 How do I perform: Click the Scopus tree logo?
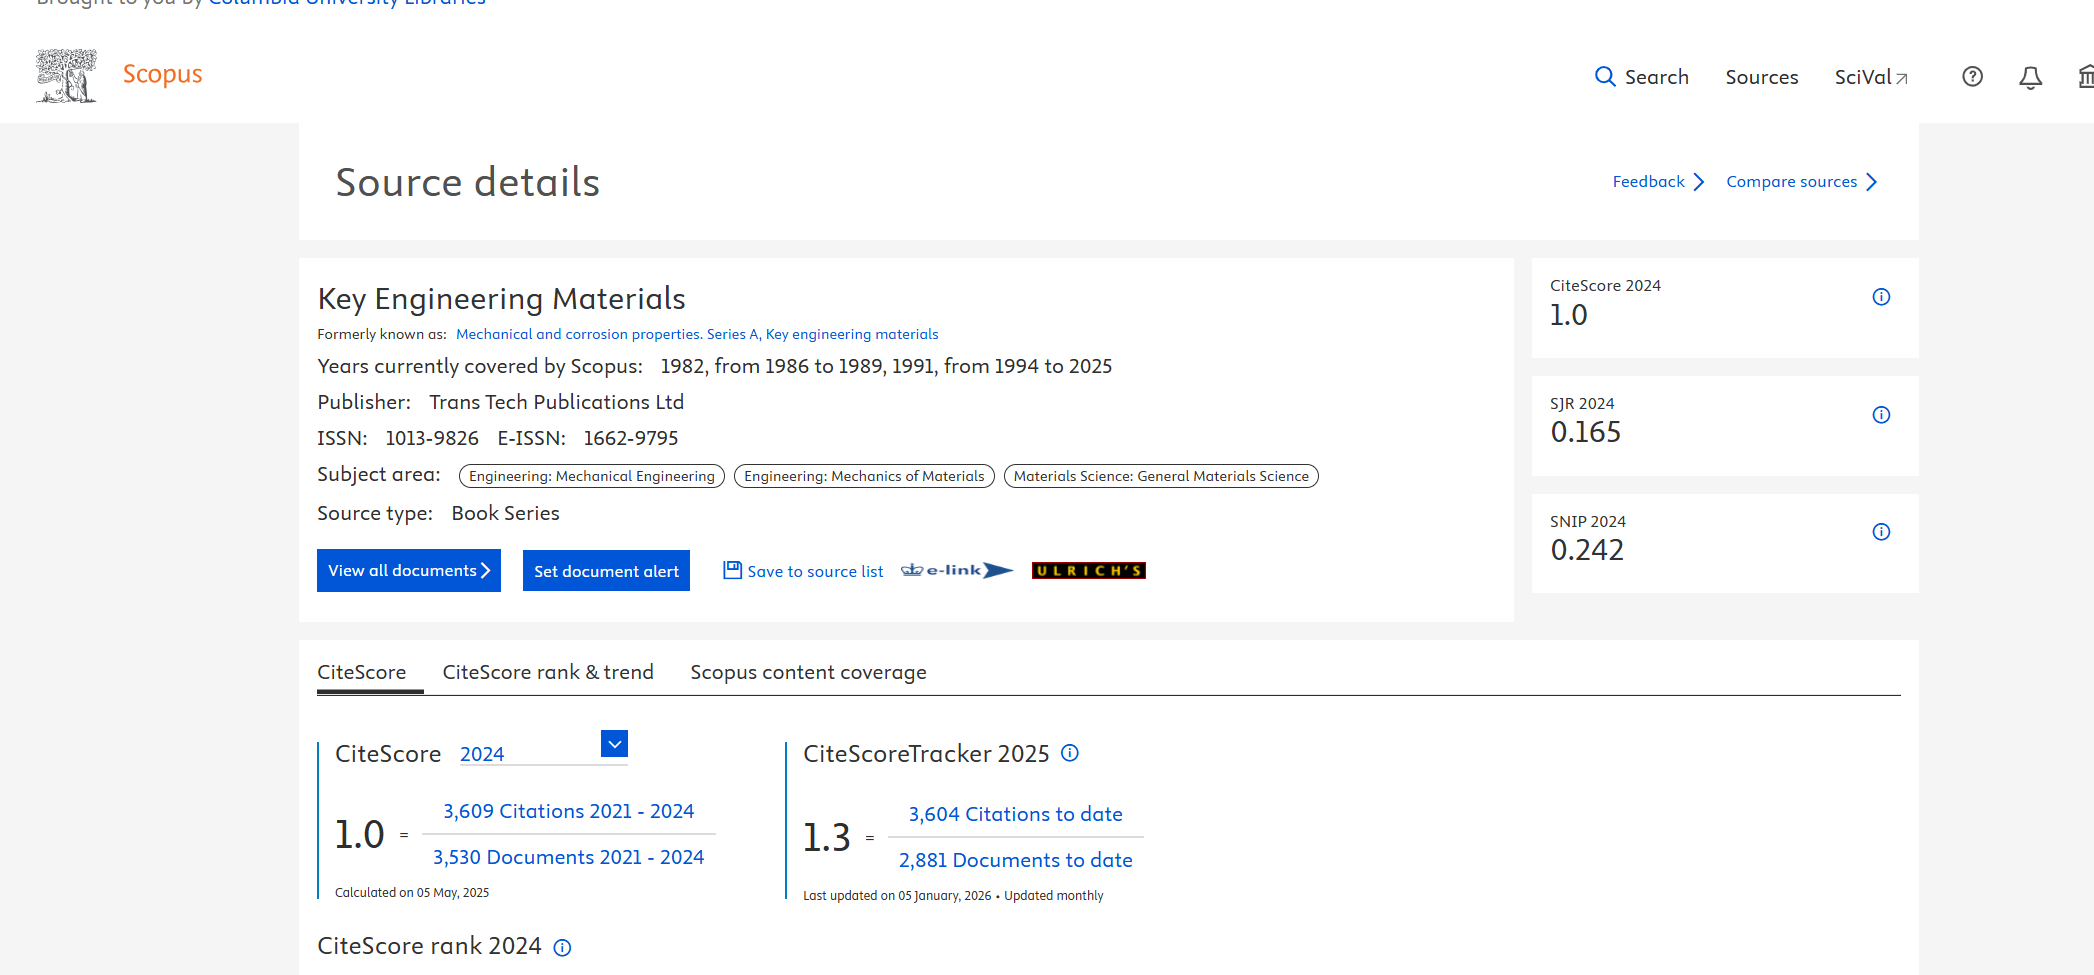click(x=66, y=76)
